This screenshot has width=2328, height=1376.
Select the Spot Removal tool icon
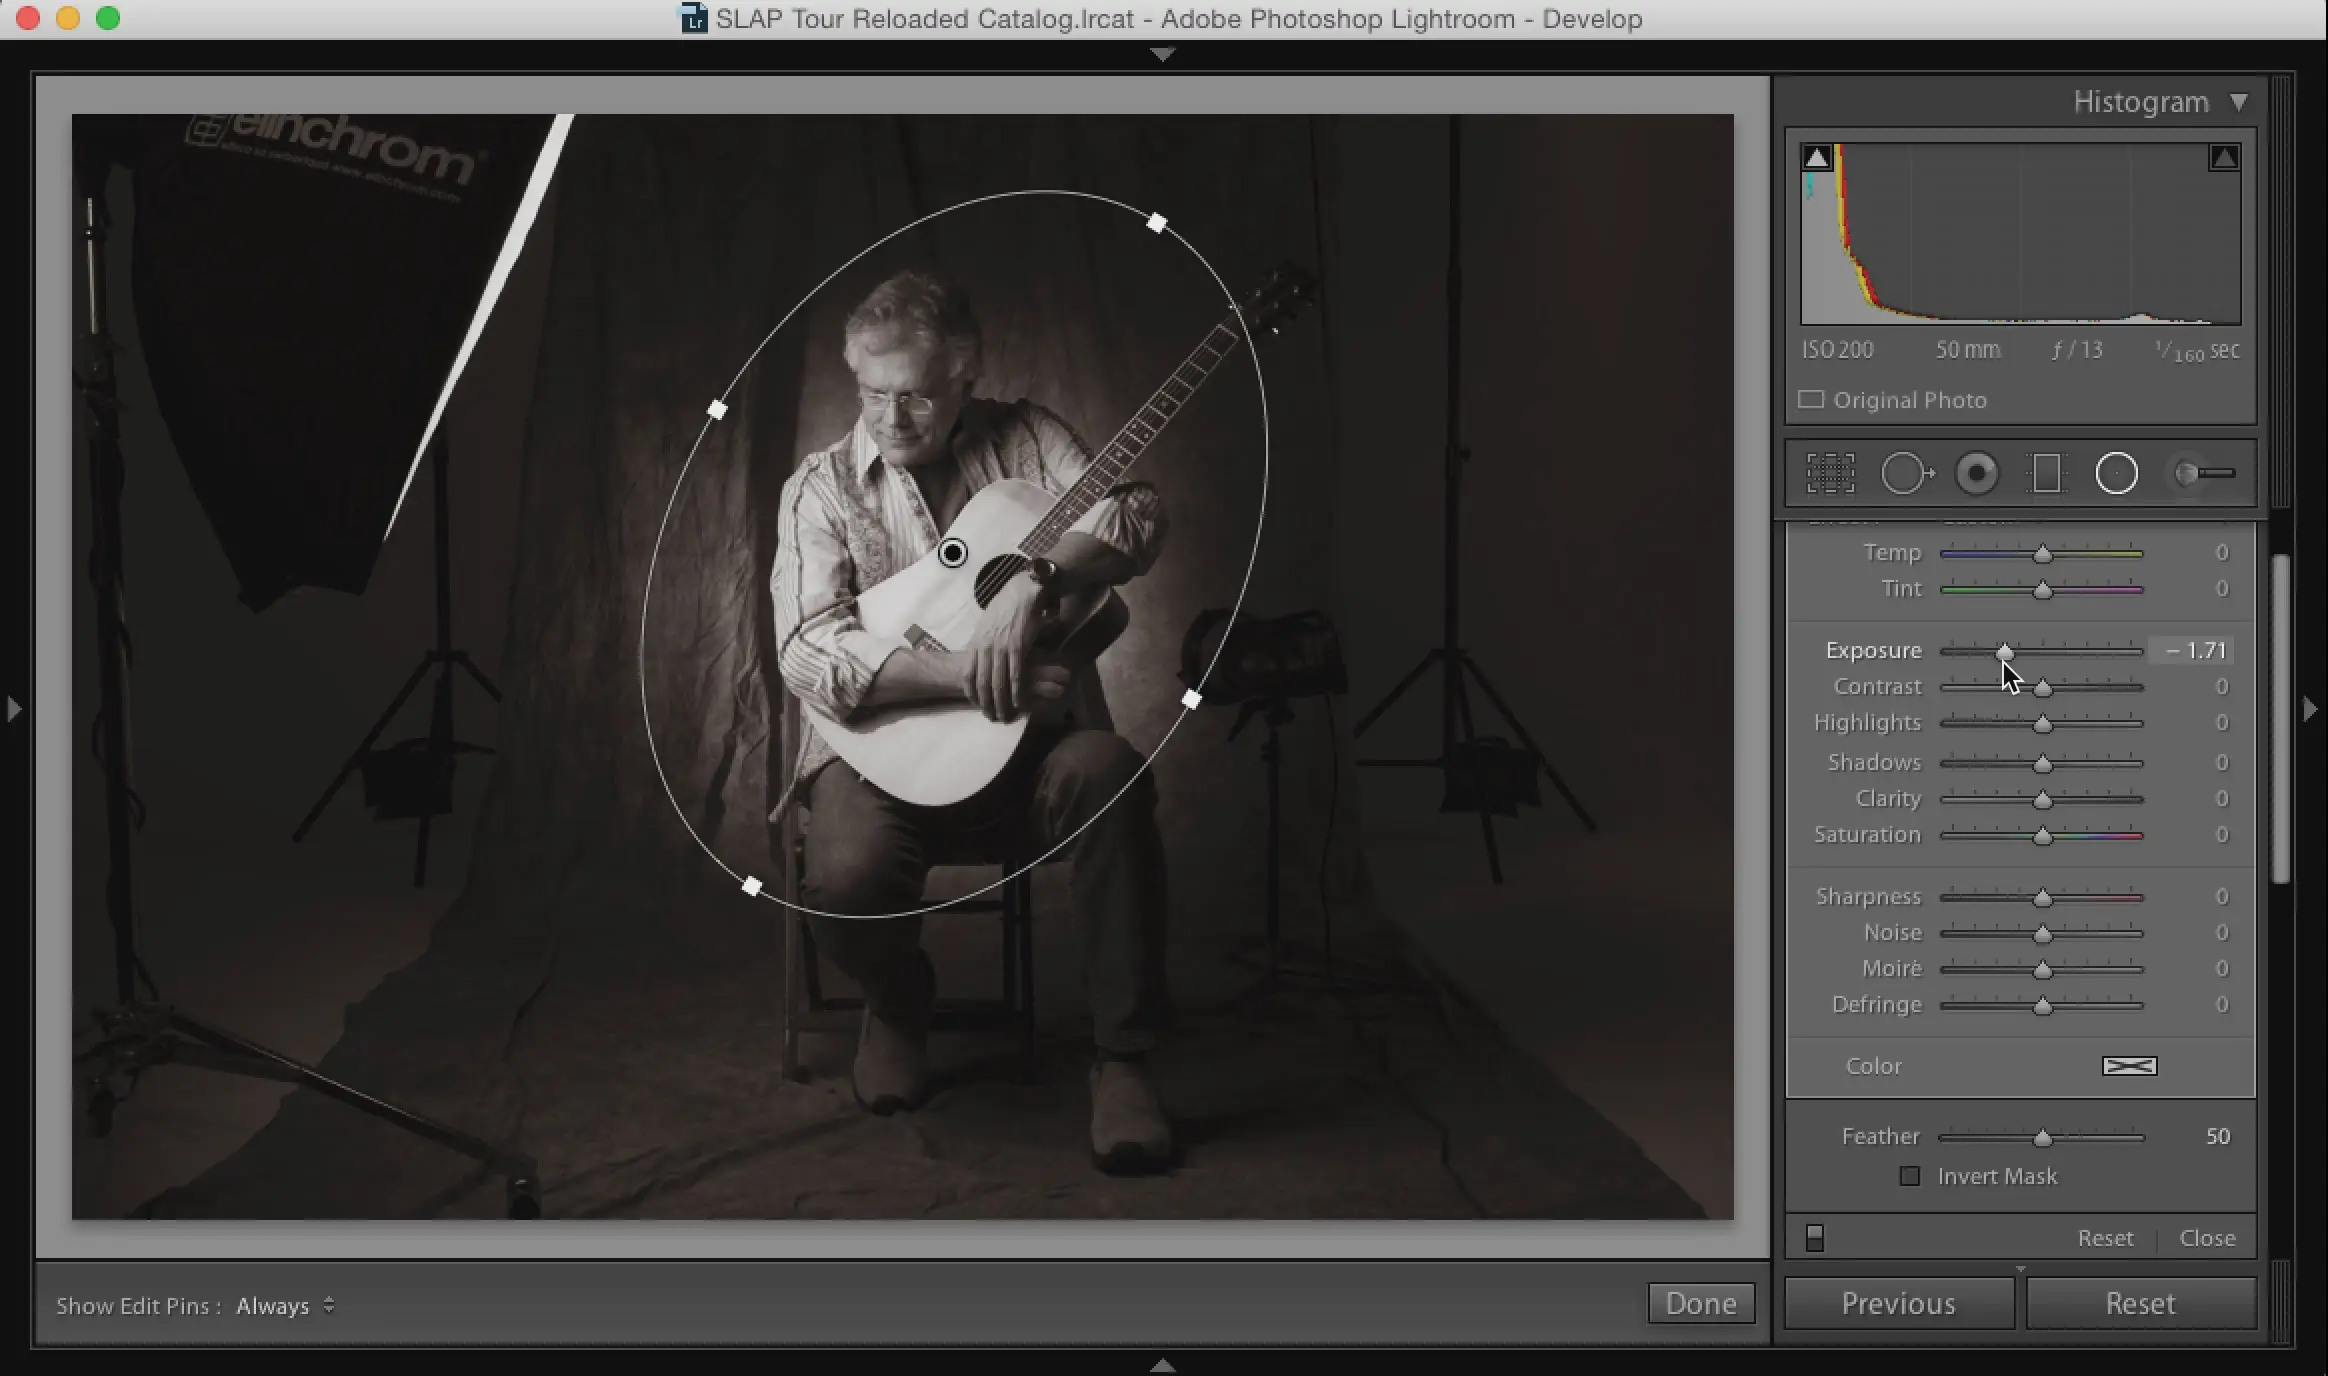tap(1907, 473)
